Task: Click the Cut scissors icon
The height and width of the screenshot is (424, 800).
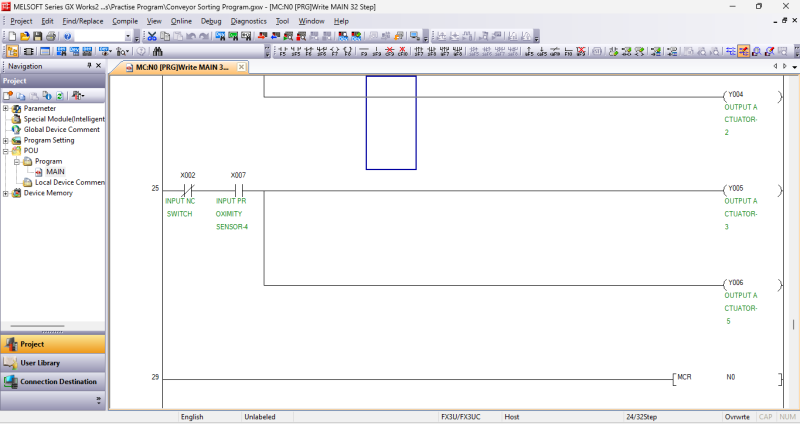Action: click(152, 36)
